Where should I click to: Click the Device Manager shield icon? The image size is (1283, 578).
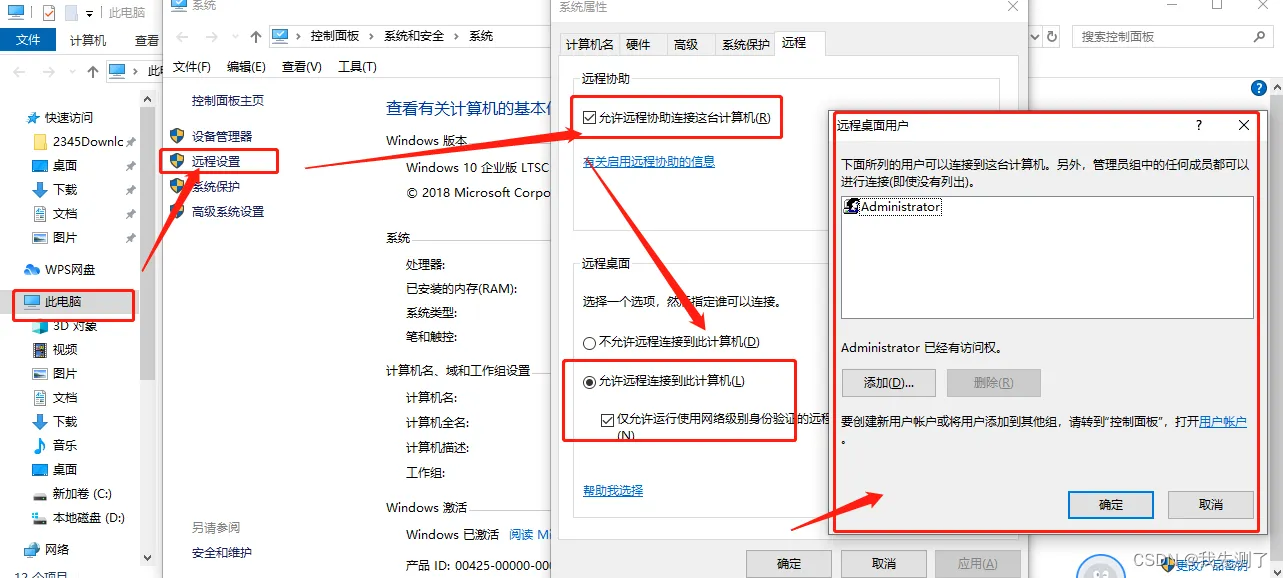click(177, 136)
